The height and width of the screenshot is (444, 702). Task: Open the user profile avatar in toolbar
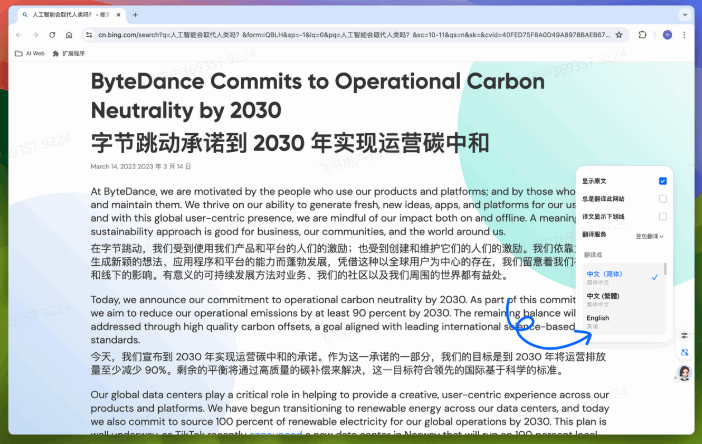667,35
